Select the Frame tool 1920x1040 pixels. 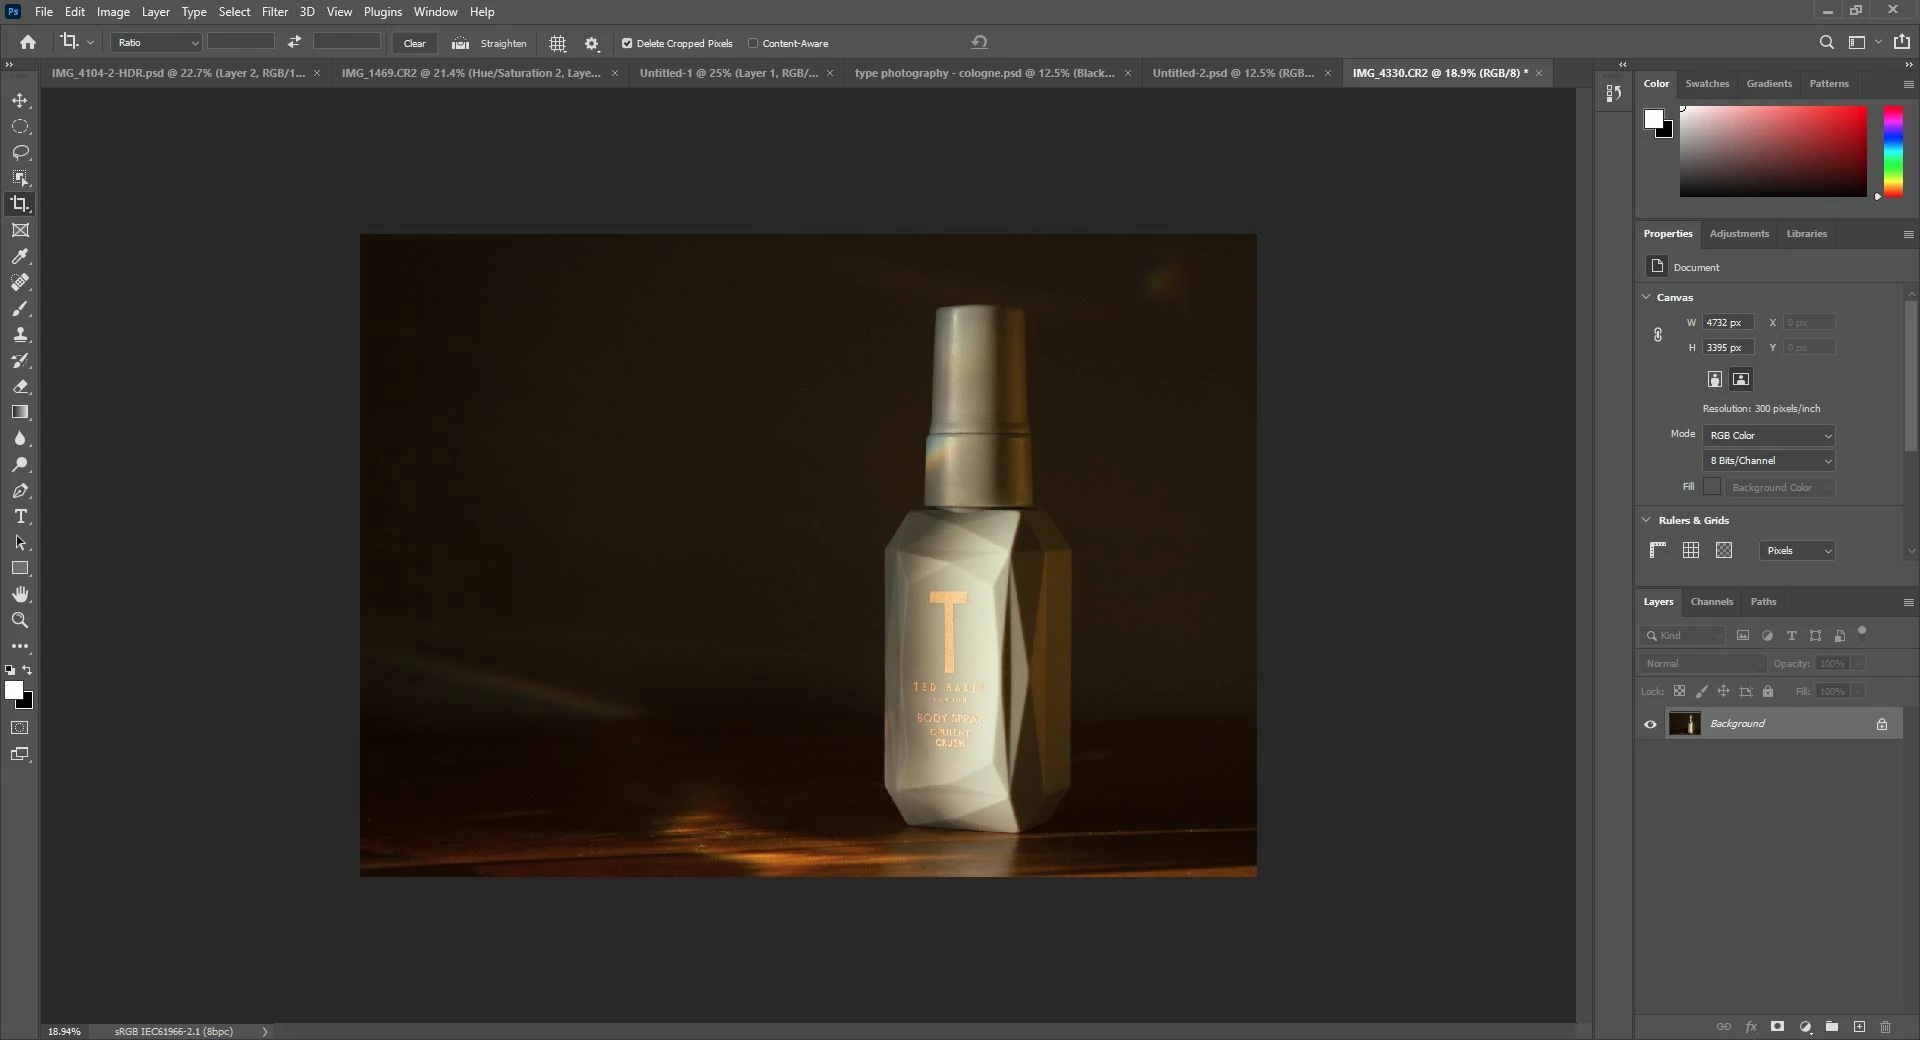[x=20, y=230]
